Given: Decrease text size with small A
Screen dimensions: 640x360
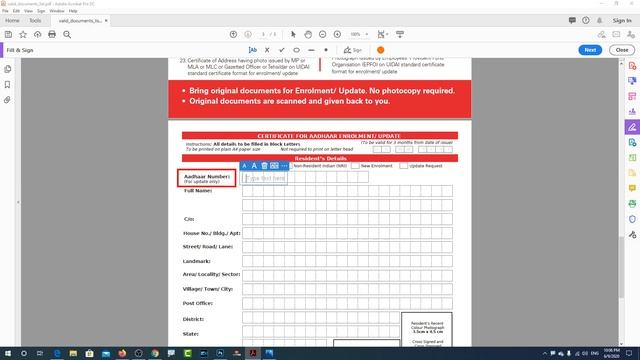Looking at the screenshot, I should click(x=244, y=166).
